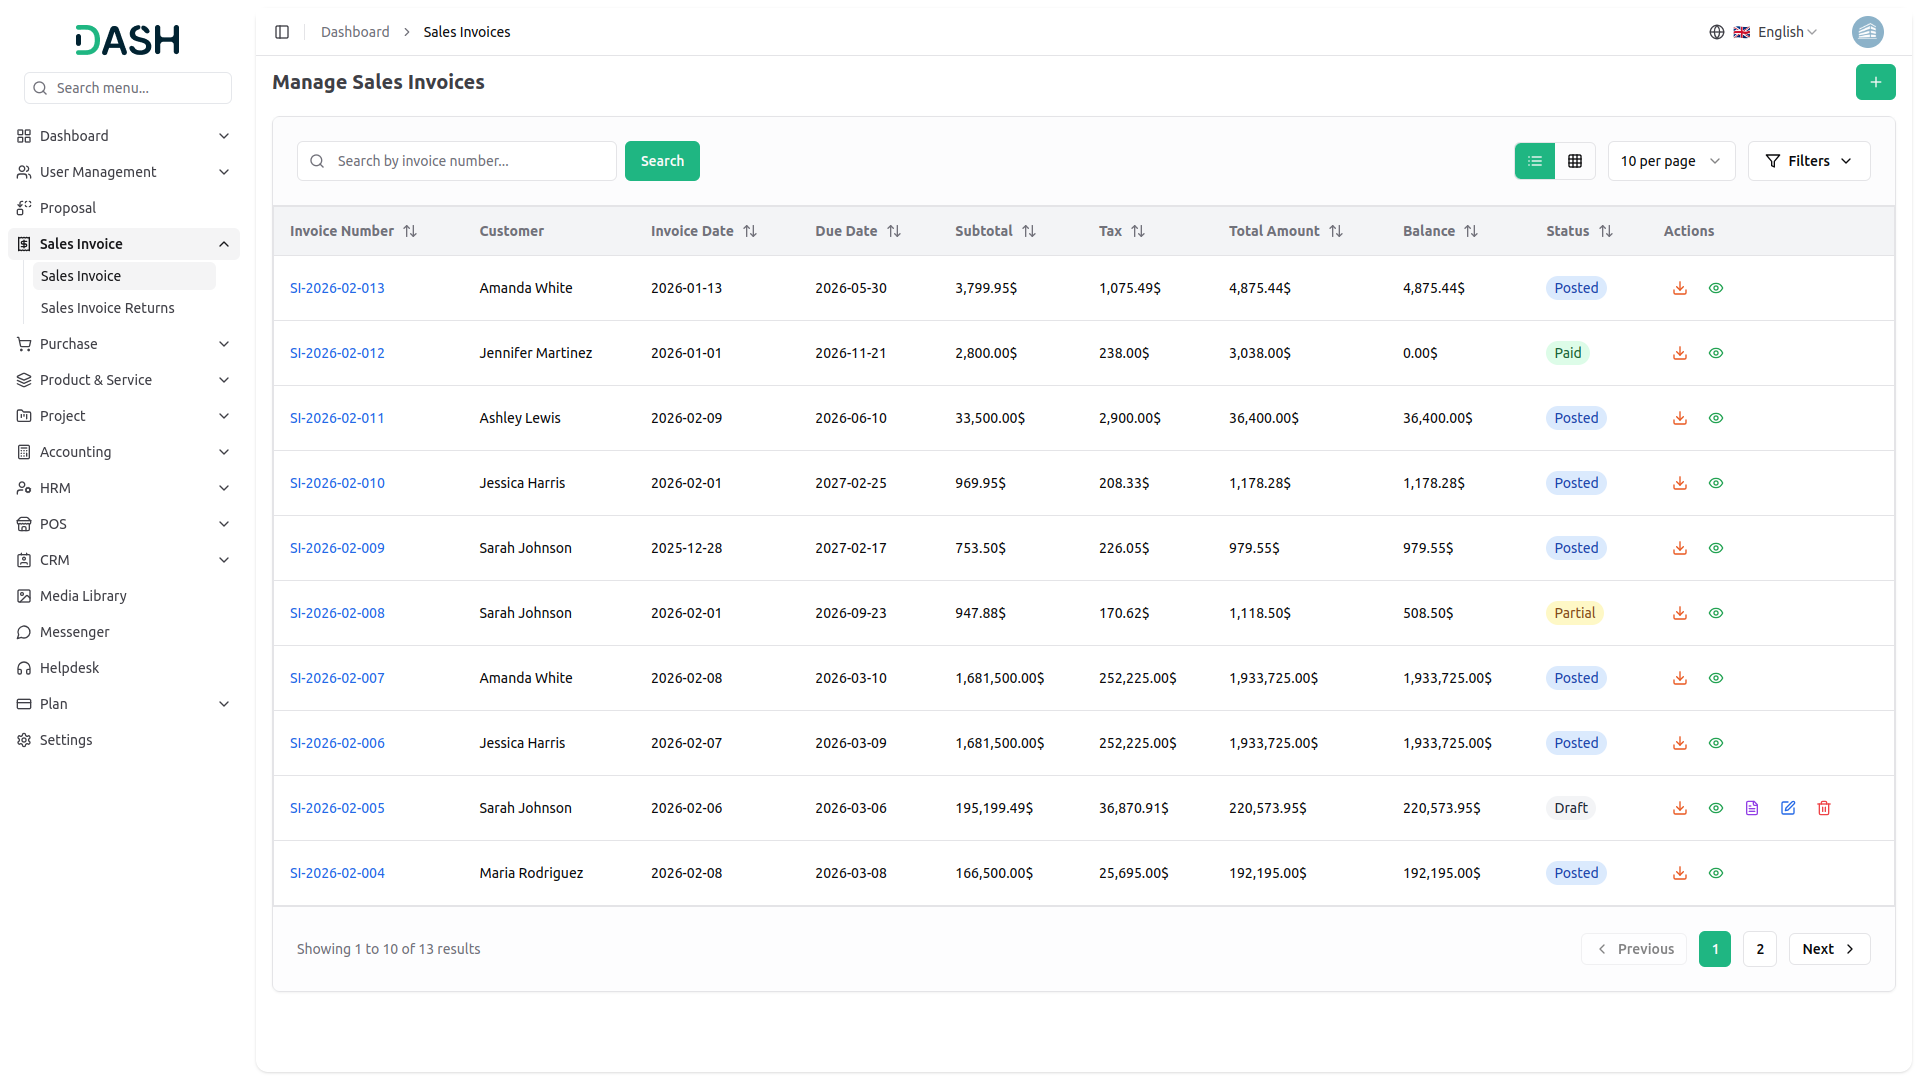Delete draft invoice SI-2026-02-005

coord(1824,808)
